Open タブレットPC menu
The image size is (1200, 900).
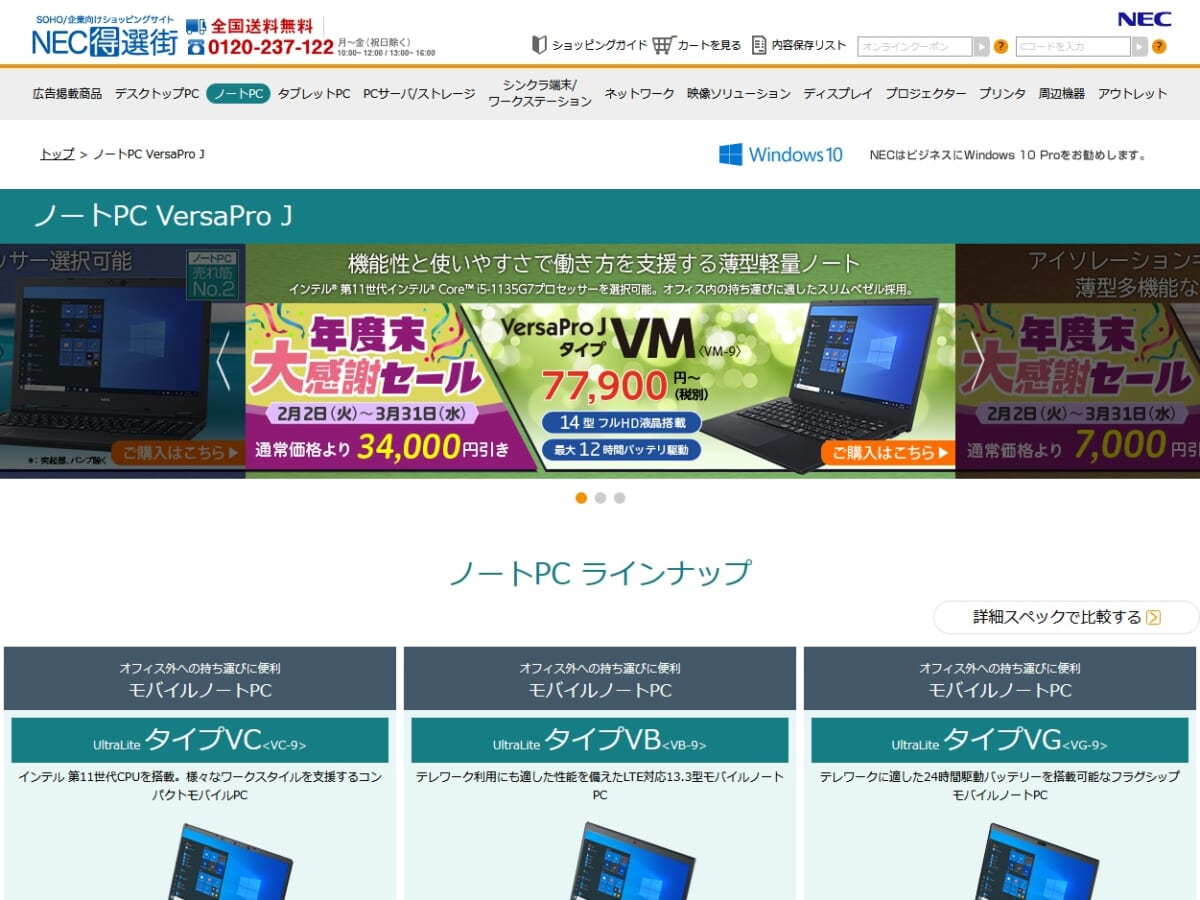[314, 94]
